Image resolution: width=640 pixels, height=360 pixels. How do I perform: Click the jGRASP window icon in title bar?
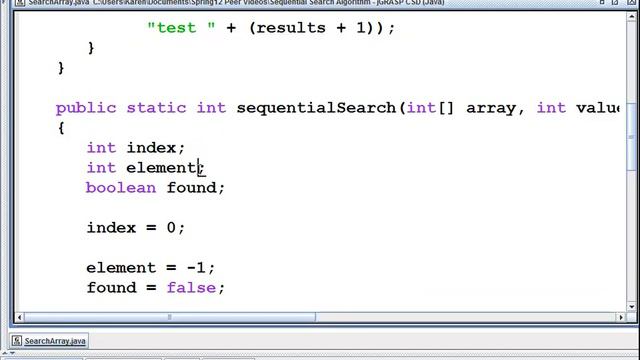tap(20, 3)
